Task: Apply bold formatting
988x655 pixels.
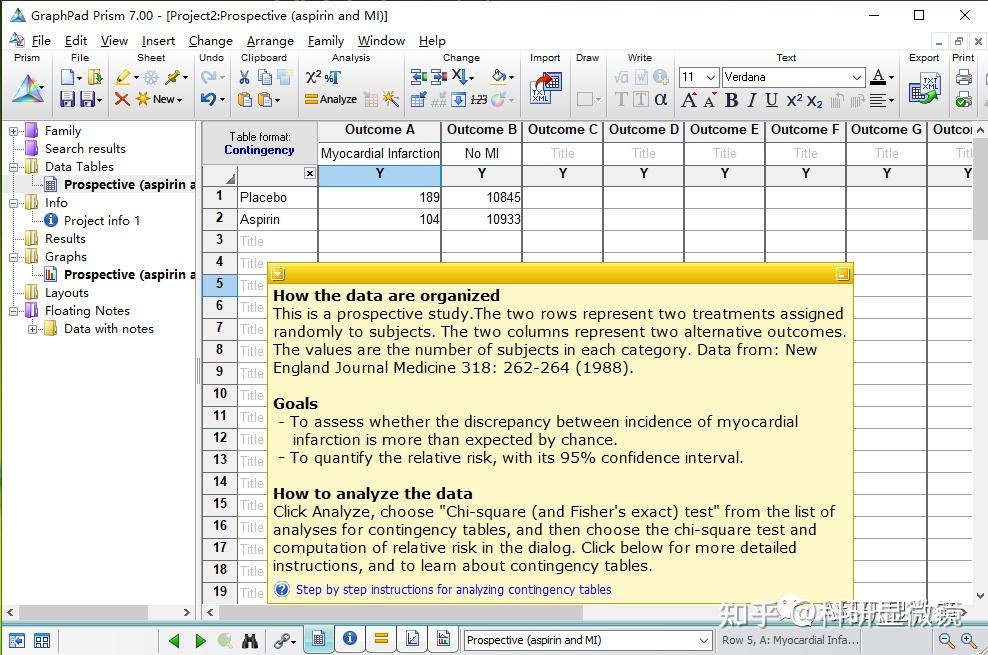Action: pos(732,100)
